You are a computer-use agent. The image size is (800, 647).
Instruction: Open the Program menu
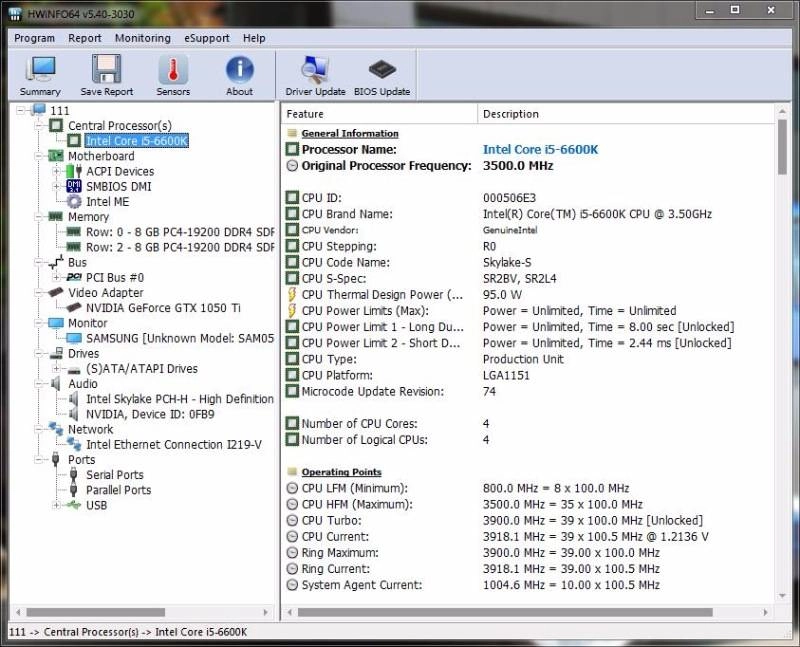pyautogui.click(x=34, y=38)
